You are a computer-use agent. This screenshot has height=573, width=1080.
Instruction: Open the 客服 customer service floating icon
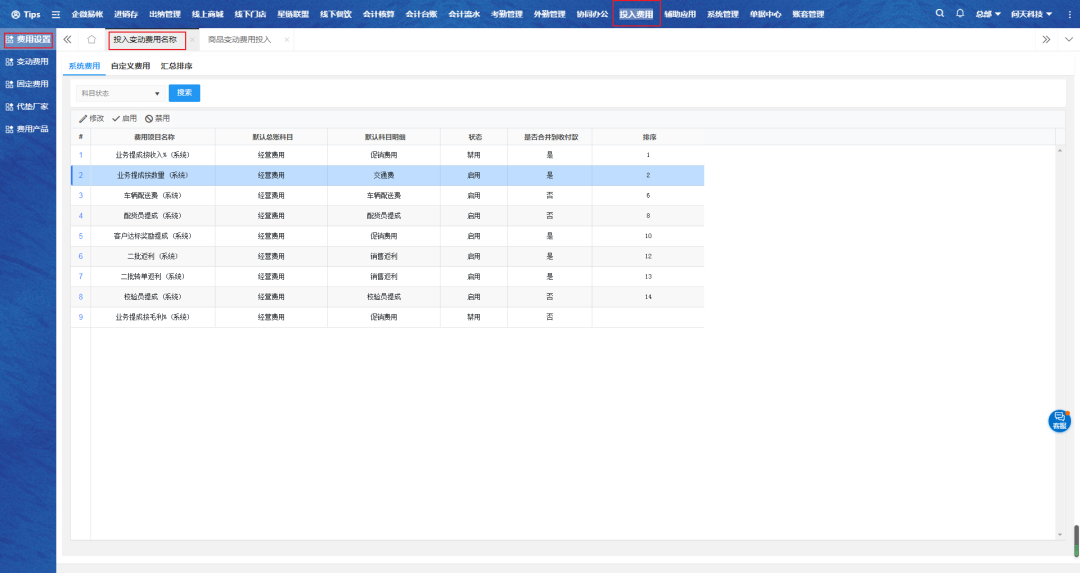click(1059, 420)
